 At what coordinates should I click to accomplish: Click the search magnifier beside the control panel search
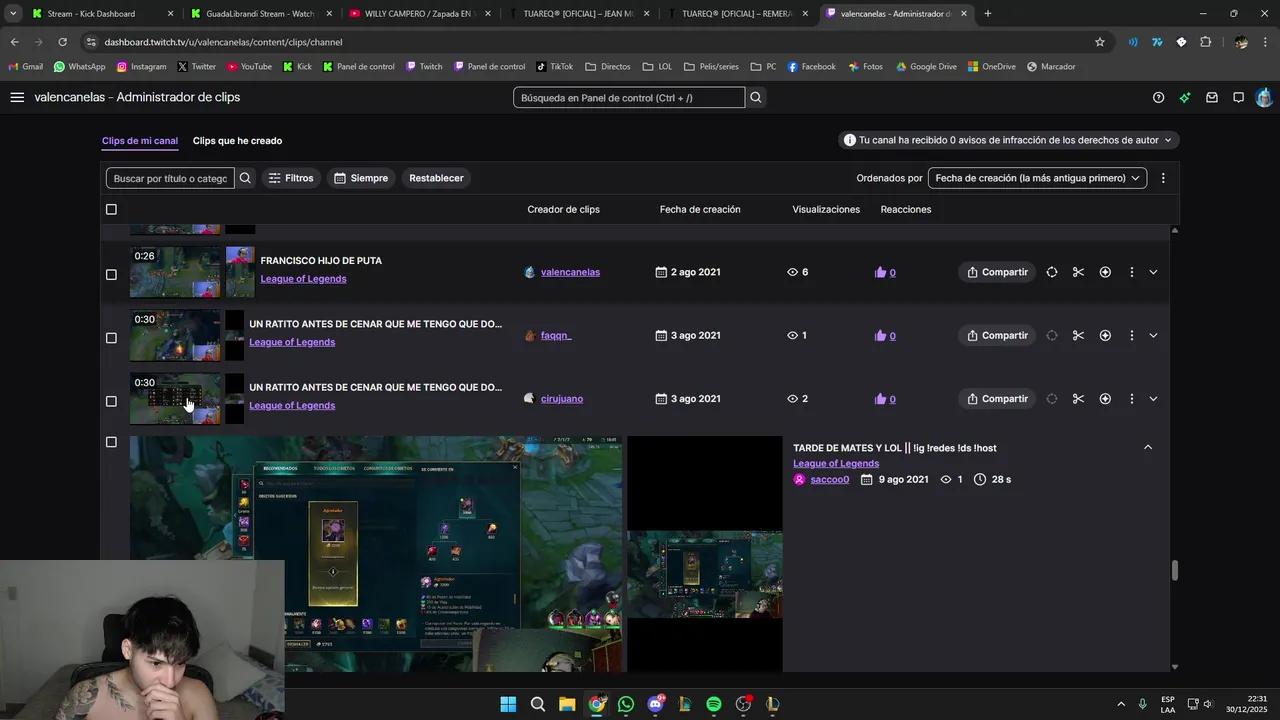[x=756, y=97]
